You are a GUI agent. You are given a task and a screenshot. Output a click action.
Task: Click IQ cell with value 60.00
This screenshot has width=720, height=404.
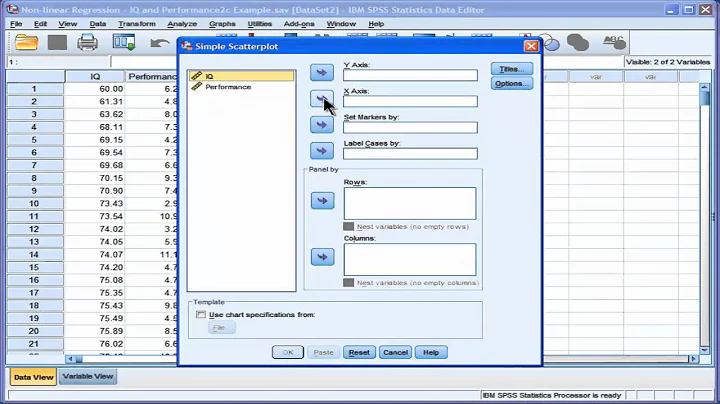(x=95, y=89)
